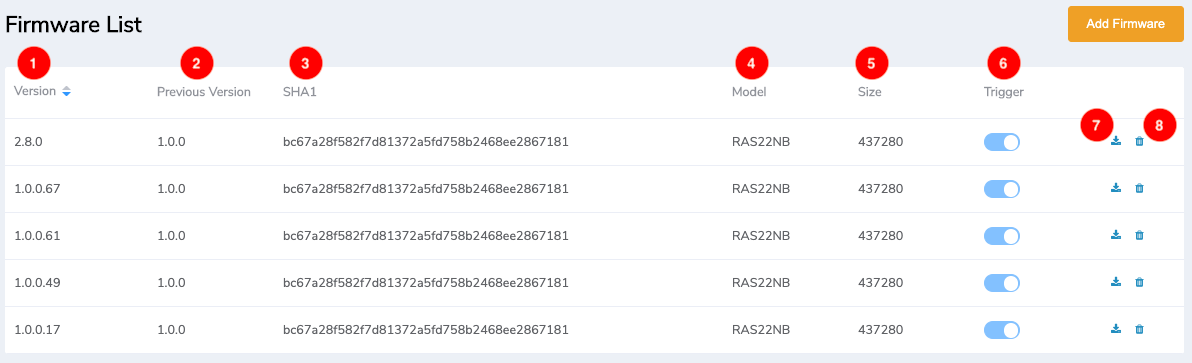Delete firmware version 1.0.0.67
The width and height of the screenshot is (1192, 363).
[x=1139, y=188]
